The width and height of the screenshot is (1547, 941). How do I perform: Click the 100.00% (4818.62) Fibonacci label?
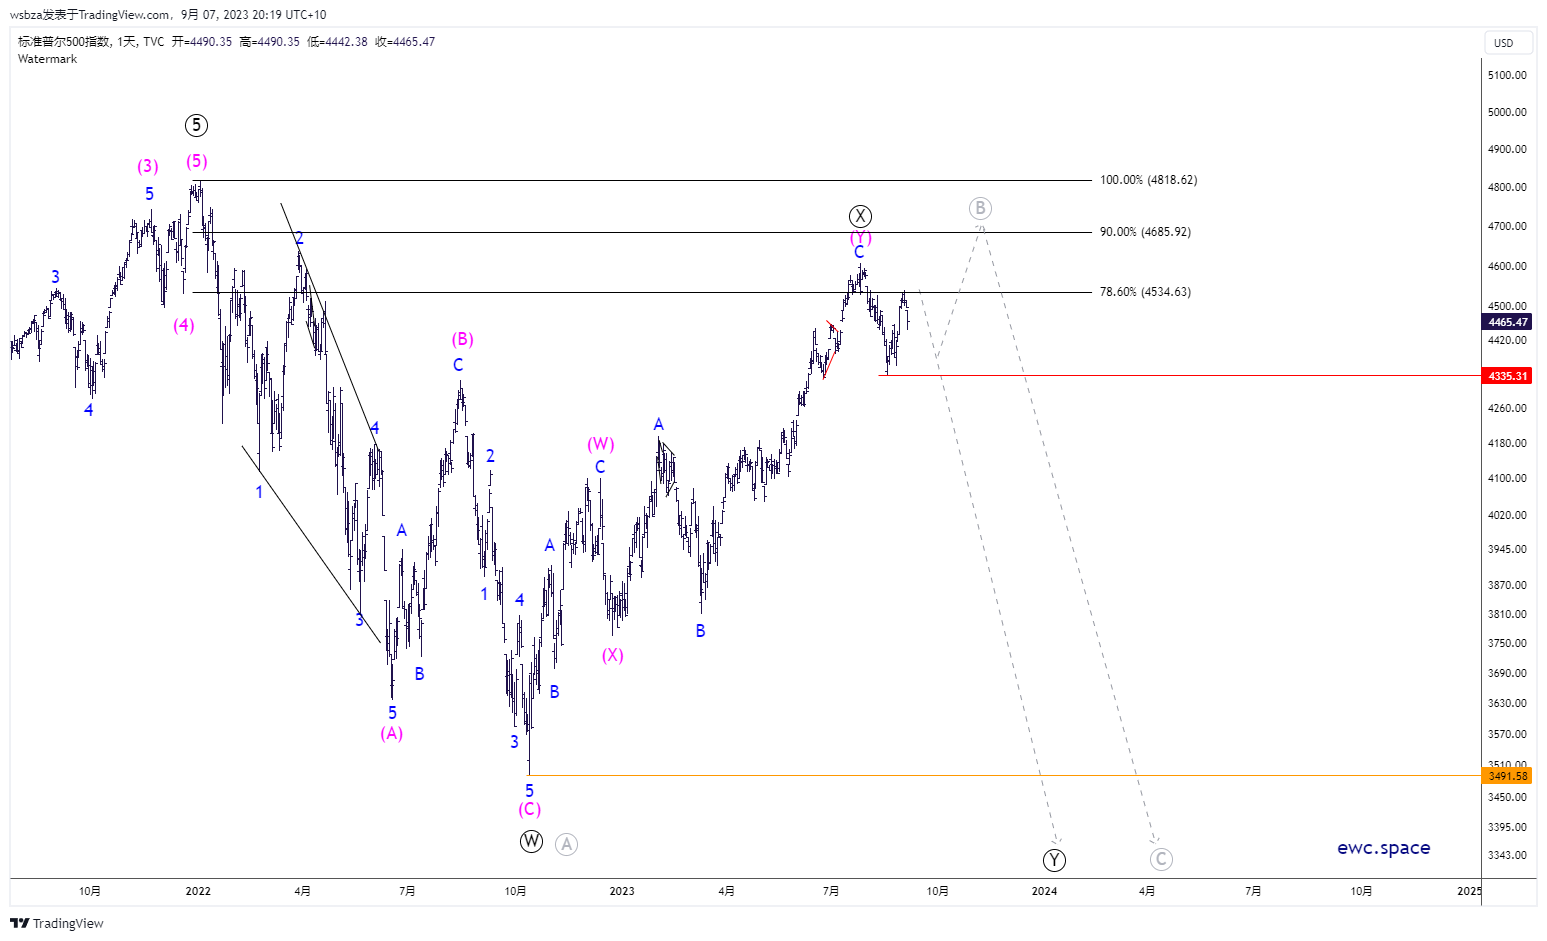point(1148,180)
